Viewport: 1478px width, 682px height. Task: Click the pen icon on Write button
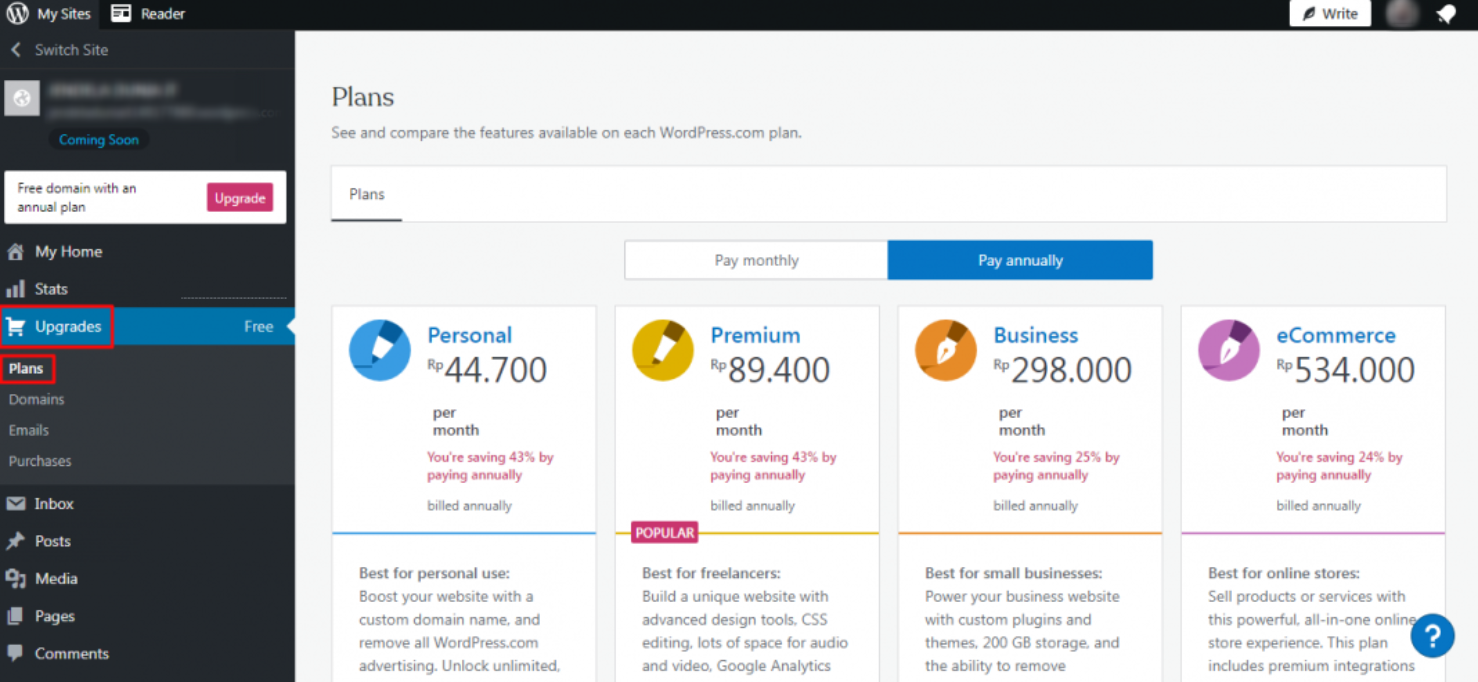[x=1309, y=14]
